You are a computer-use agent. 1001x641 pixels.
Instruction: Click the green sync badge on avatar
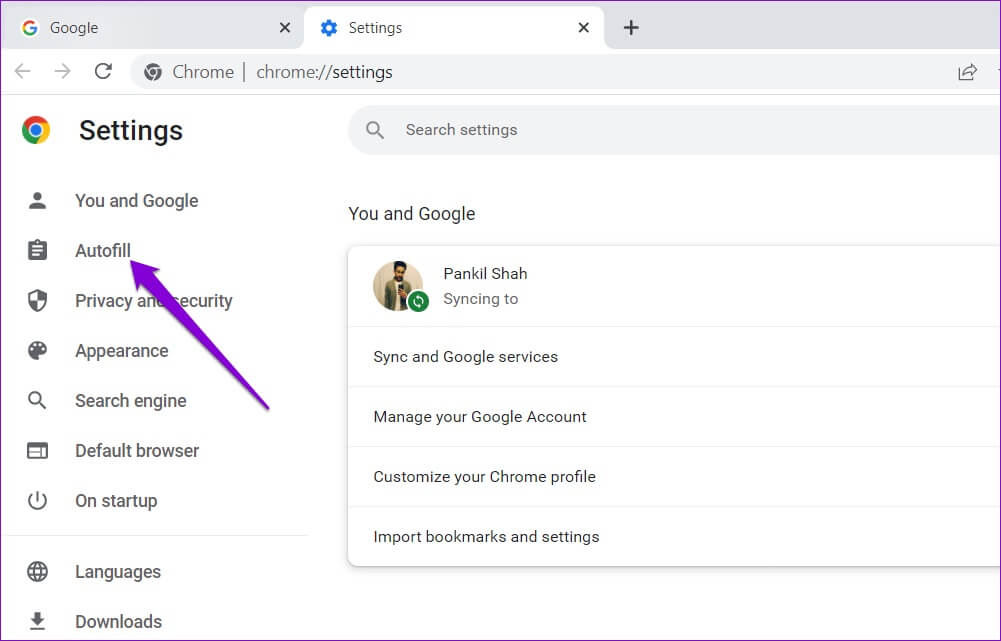tap(418, 301)
